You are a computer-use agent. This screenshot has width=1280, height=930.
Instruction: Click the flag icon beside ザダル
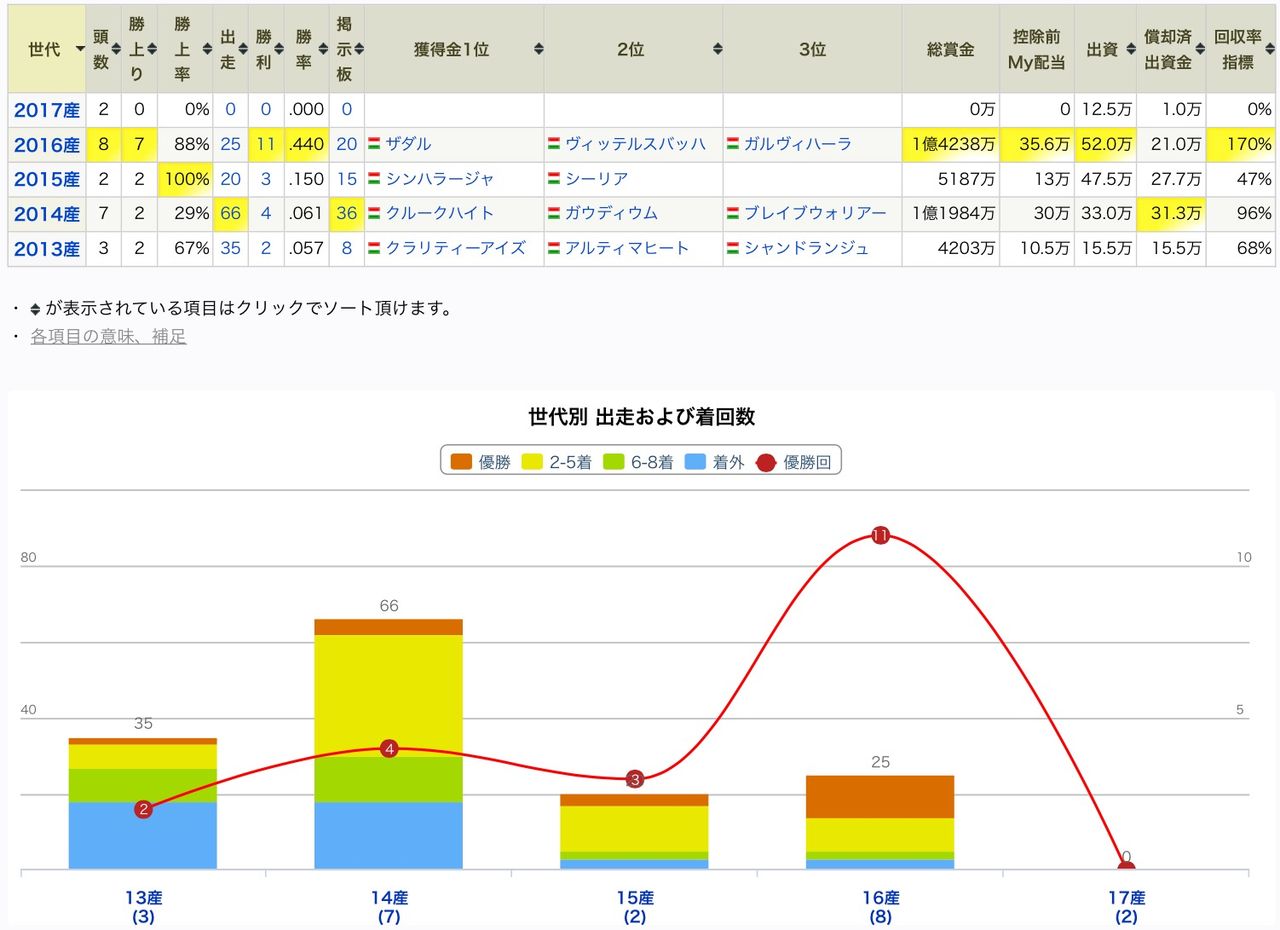click(x=374, y=143)
